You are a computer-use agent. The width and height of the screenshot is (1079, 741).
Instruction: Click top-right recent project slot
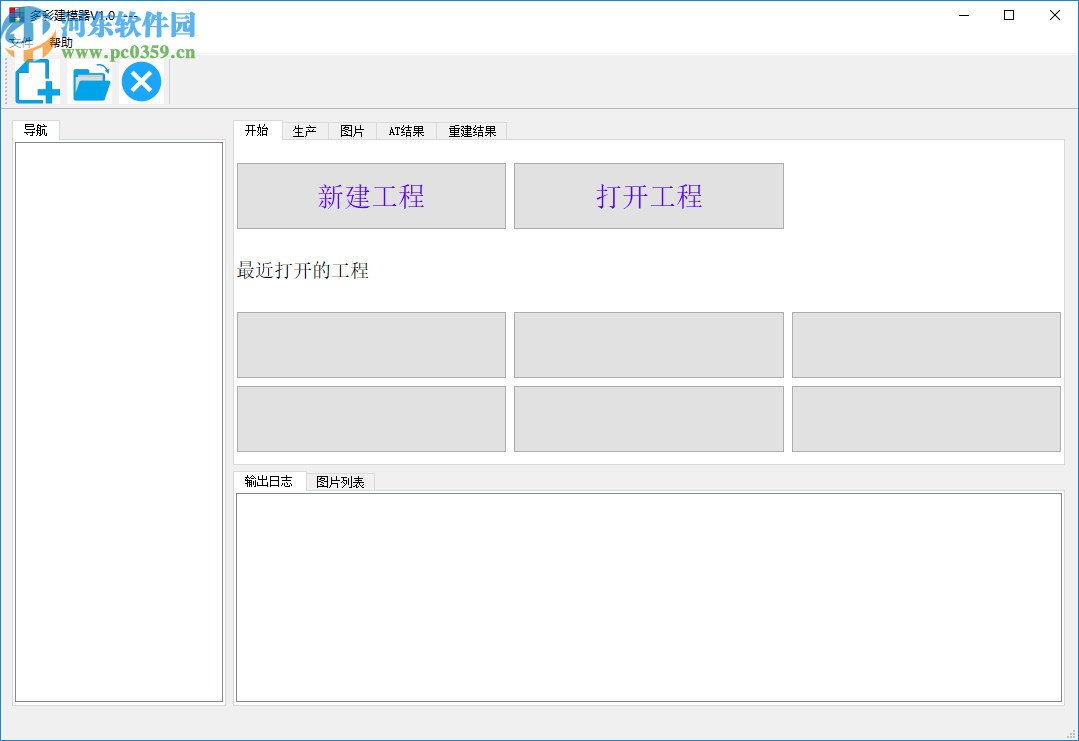(926, 345)
